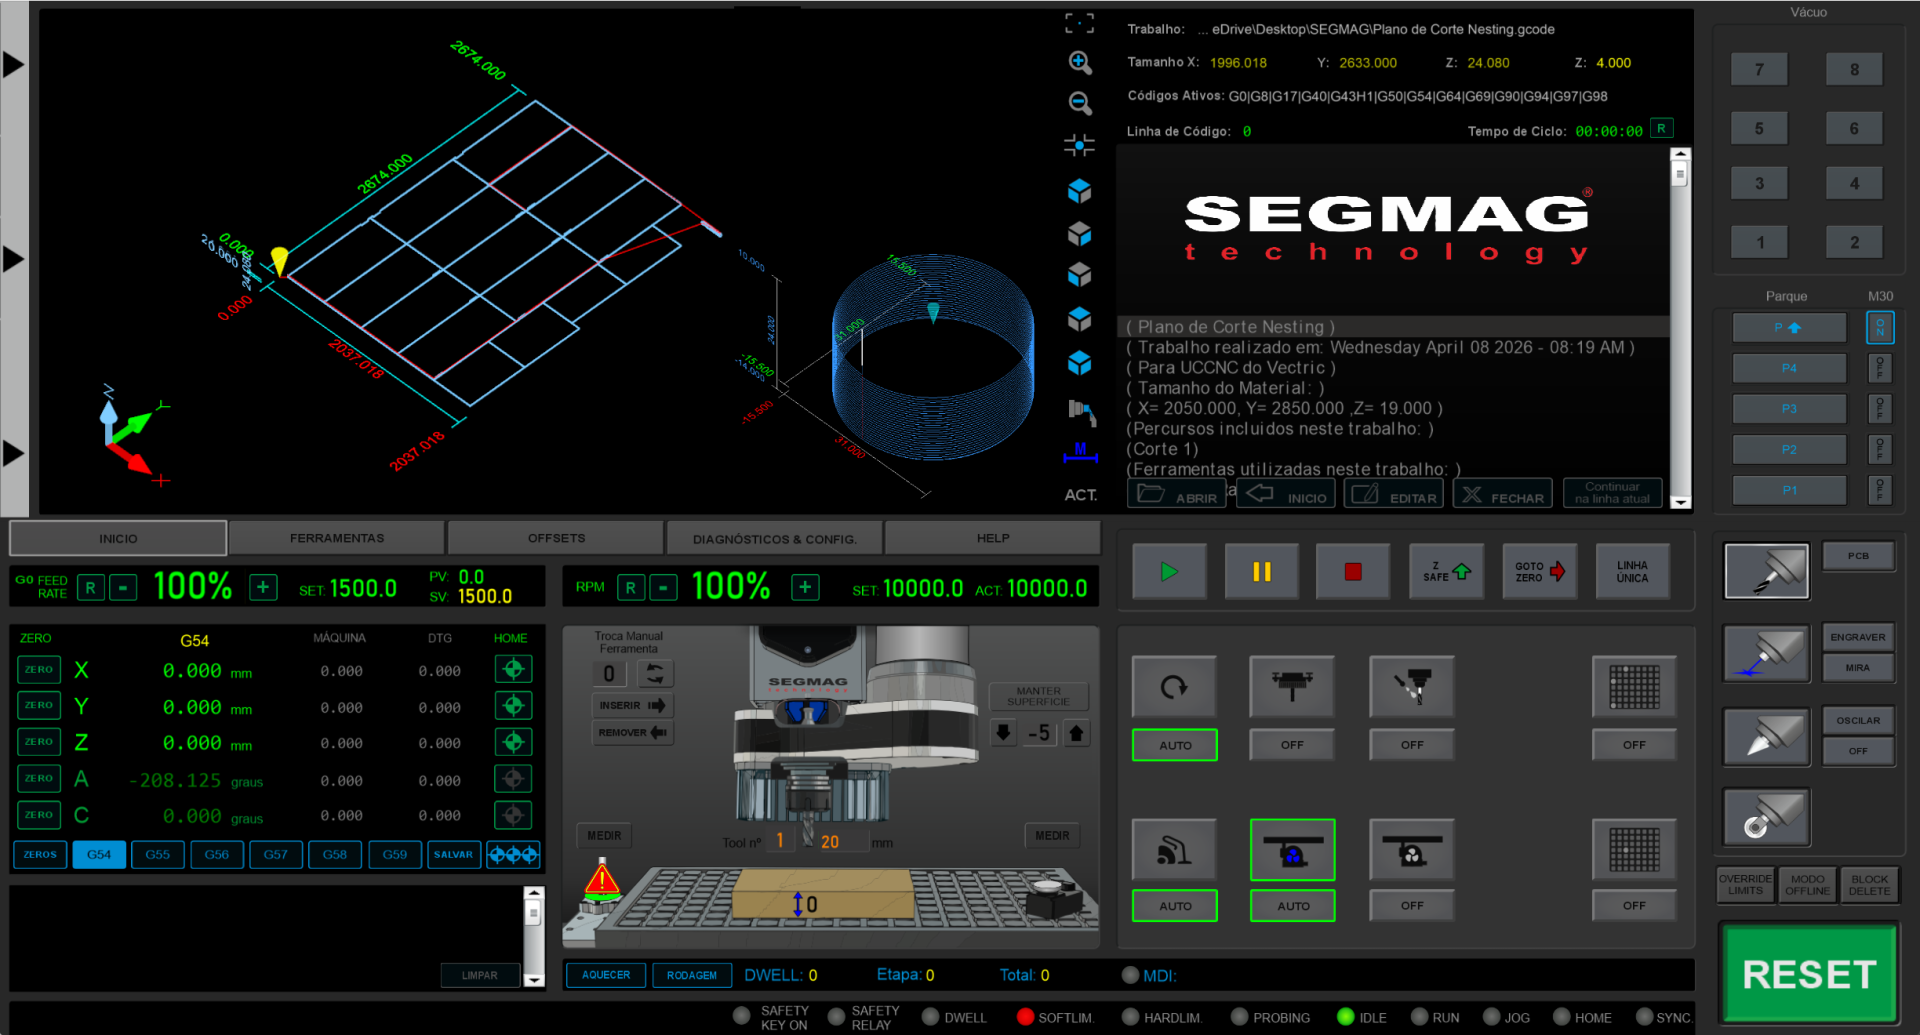The height and width of the screenshot is (1035, 1920).
Task: Click the manual tool number field showing 0
Action: tap(609, 673)
